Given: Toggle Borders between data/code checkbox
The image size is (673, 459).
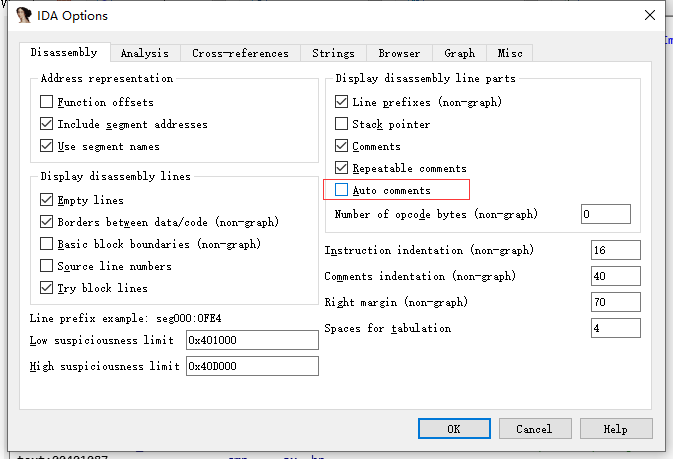Looking at the screenshot, I should (x=46, y=222).
